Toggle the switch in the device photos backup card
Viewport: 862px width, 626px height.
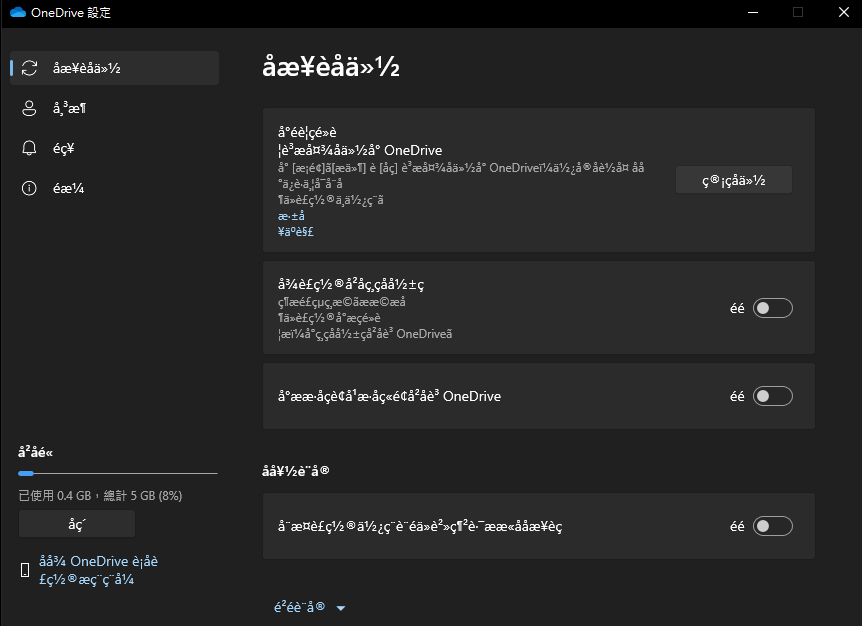pyautogui.click(x=773, y=308)
